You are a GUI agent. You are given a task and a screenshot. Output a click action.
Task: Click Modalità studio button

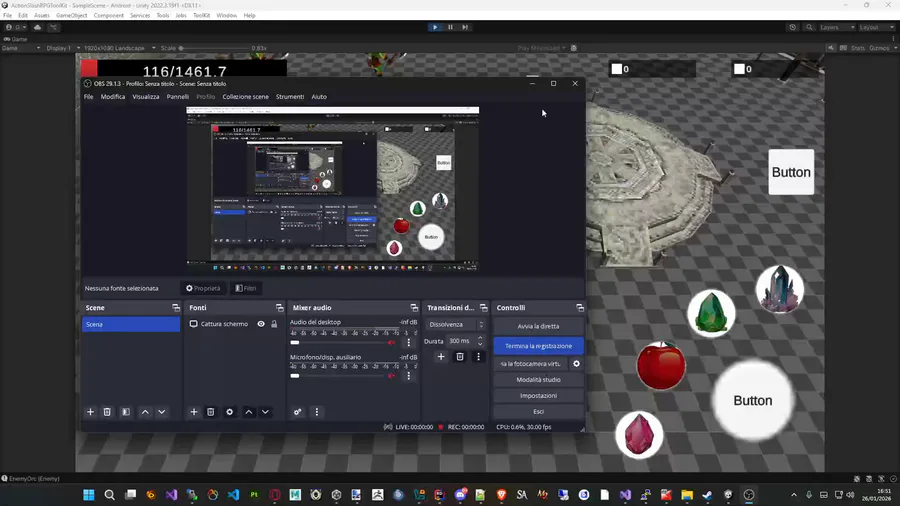(538, 380)
